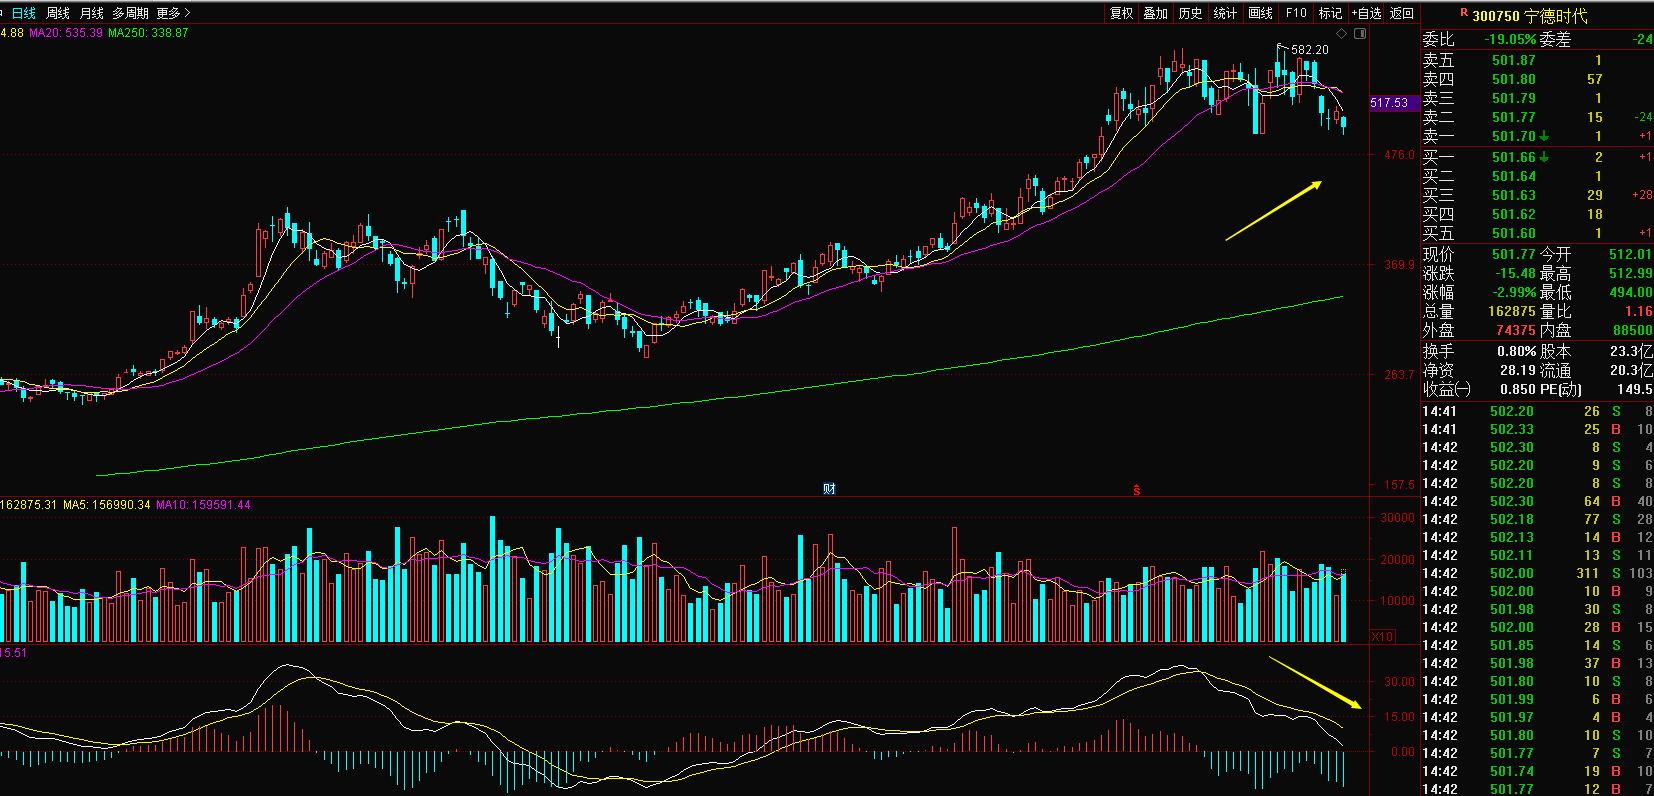Click the 内盘 value 88500
1654x796 pixels.
1632,330
